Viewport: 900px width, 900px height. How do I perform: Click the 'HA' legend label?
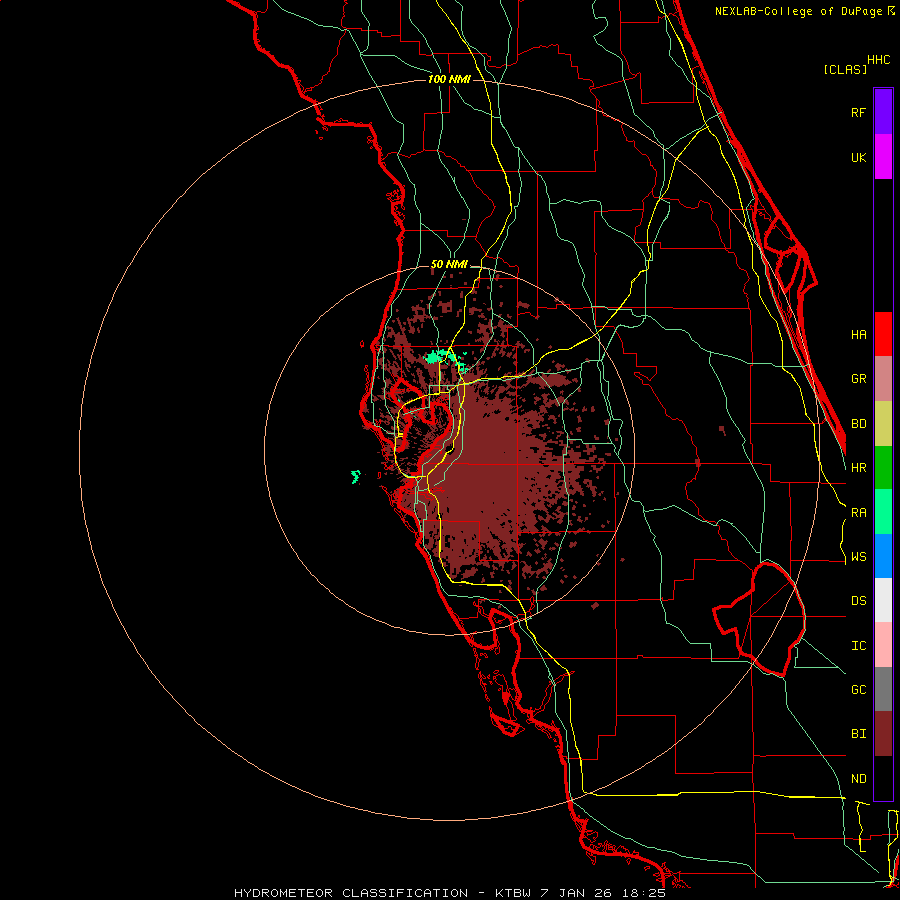(858, 334)
